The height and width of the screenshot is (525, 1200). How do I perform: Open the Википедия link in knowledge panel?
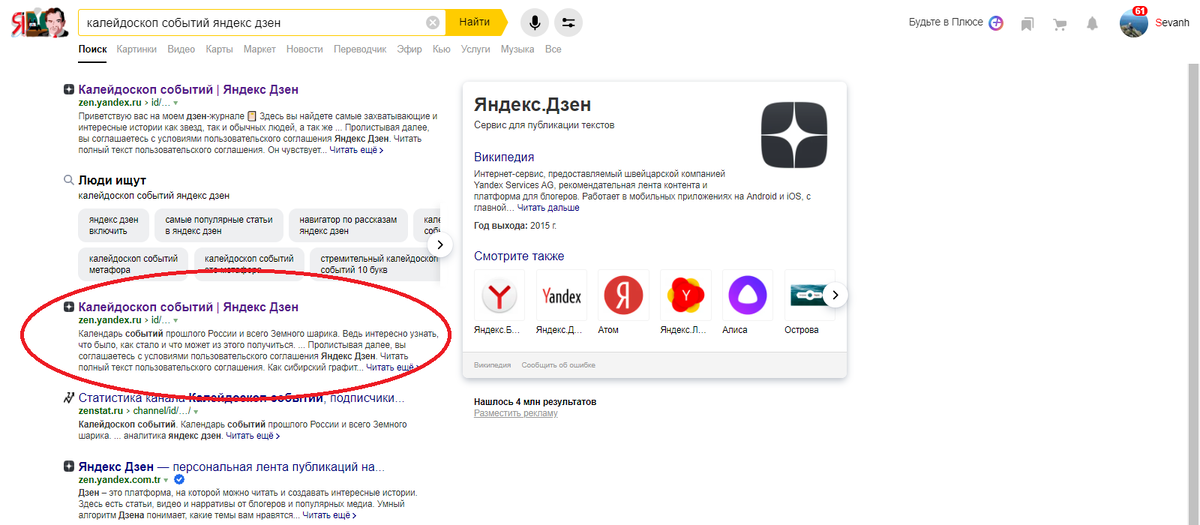(504, 157)
